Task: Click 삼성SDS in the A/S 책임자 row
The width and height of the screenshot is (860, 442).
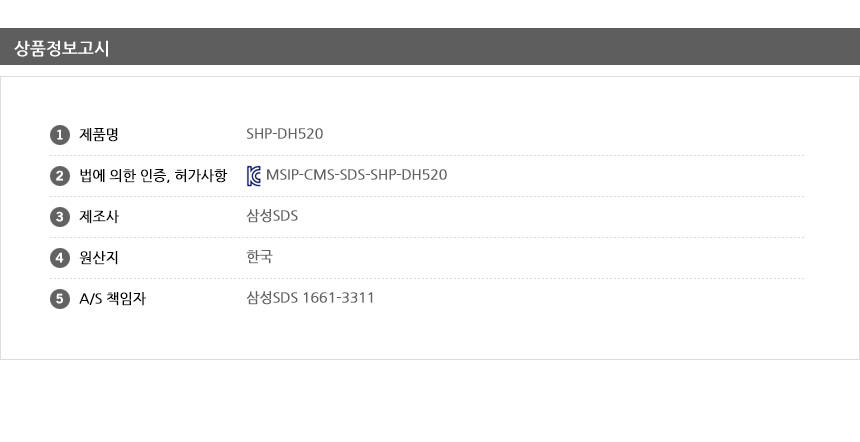Action: pyautogui.click(x=272, y=298)
